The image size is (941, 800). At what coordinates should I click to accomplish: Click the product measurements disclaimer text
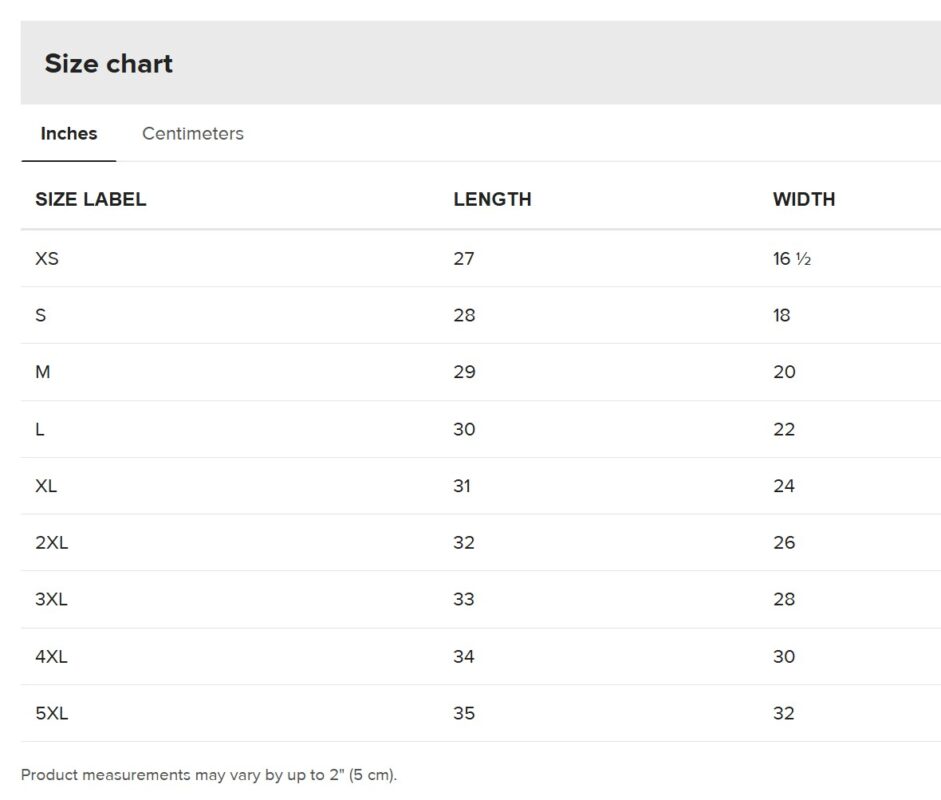coord(209,775)
